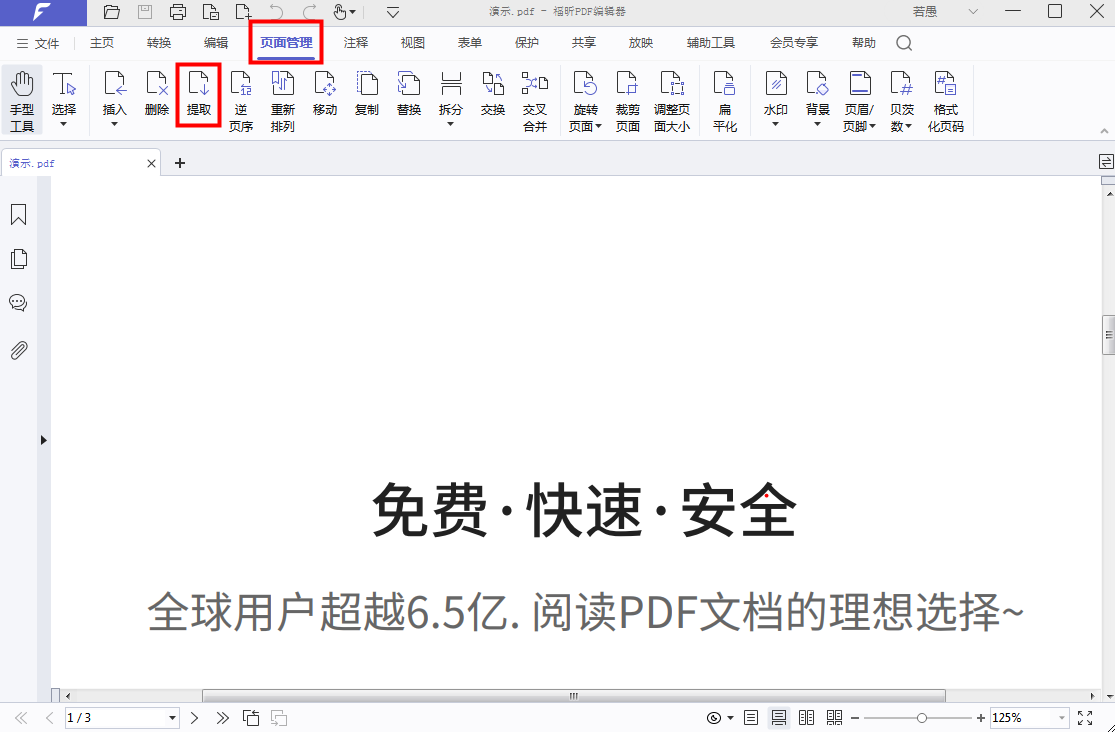Close the 演示.pdf document tab
This screenshot has width=1115, height=732.
click(151, 164)
